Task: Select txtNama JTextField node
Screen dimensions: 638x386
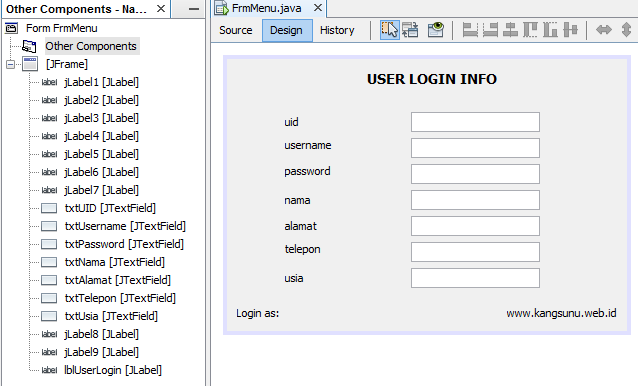Action: point(115,262)
